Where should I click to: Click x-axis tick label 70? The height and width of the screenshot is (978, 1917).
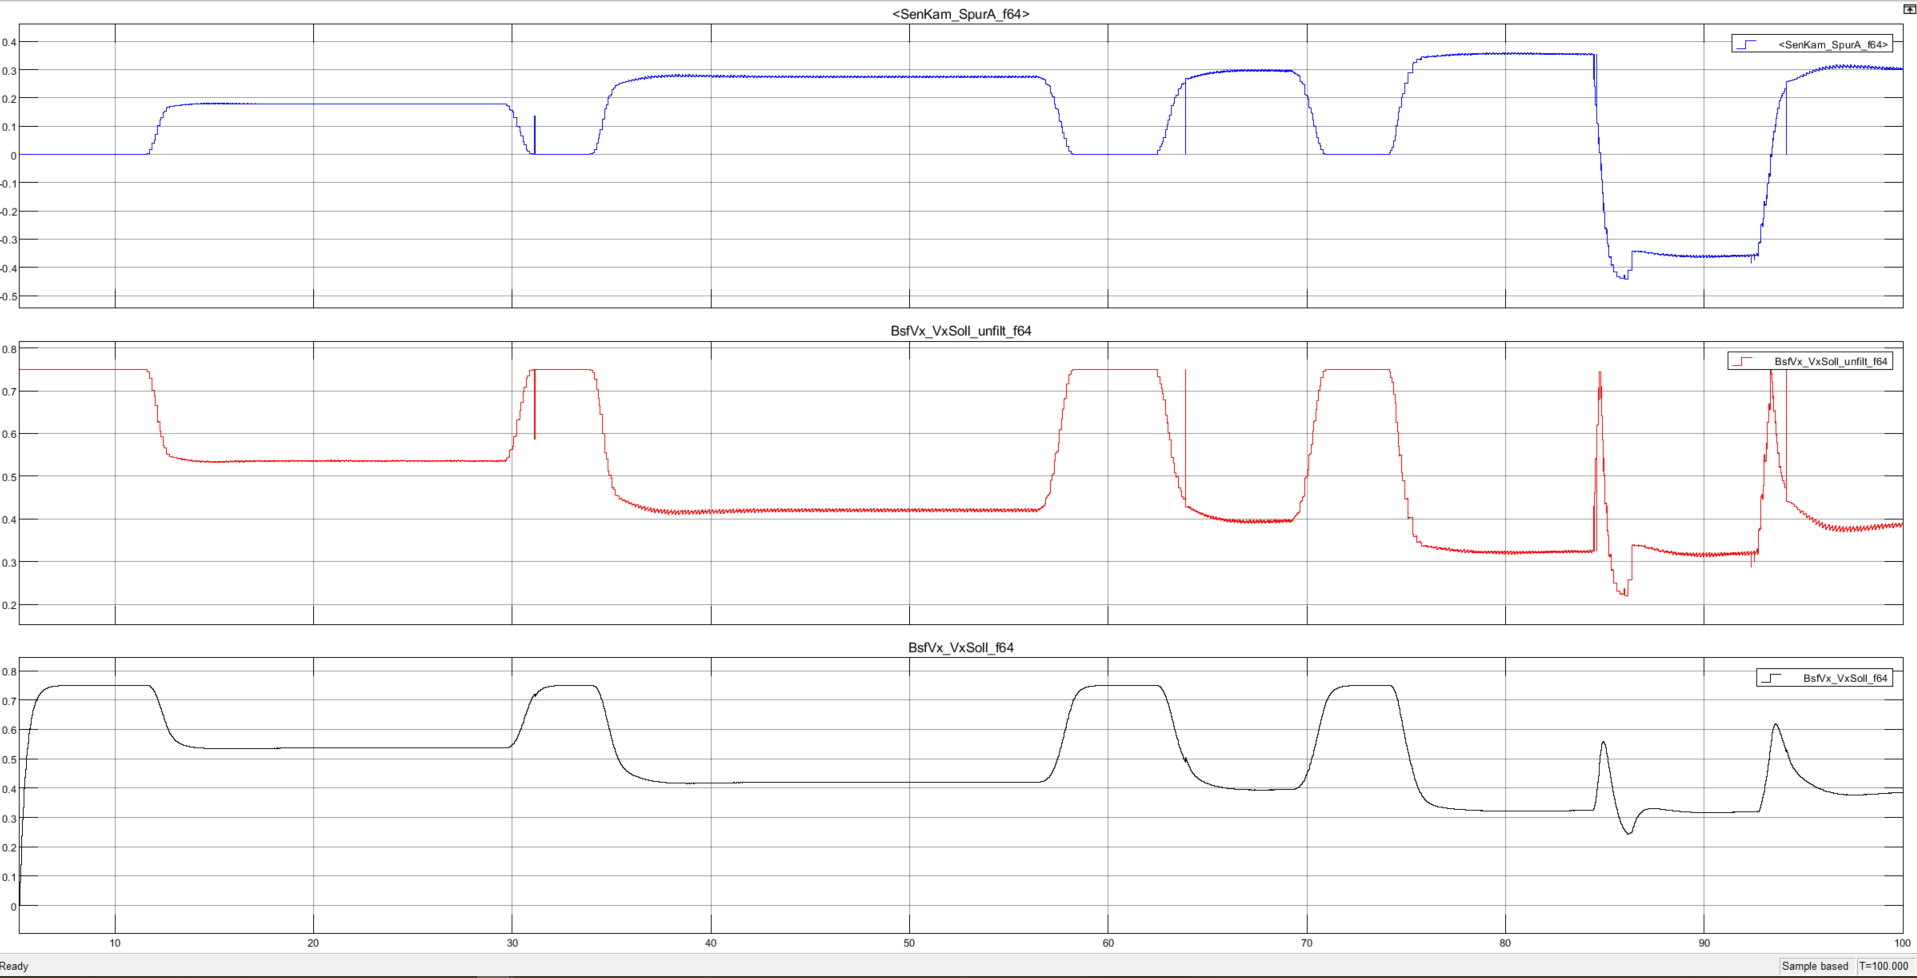pos(1306,943)
